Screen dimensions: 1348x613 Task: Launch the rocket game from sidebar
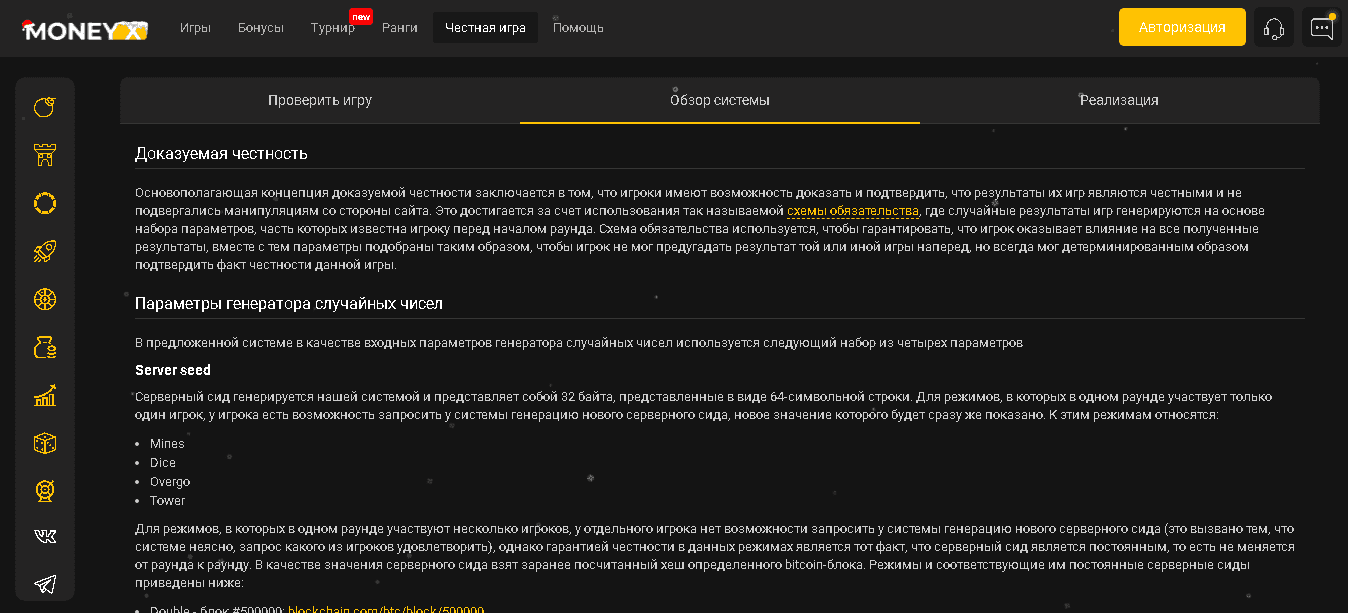pyautogui.click(x=45, y=251)
